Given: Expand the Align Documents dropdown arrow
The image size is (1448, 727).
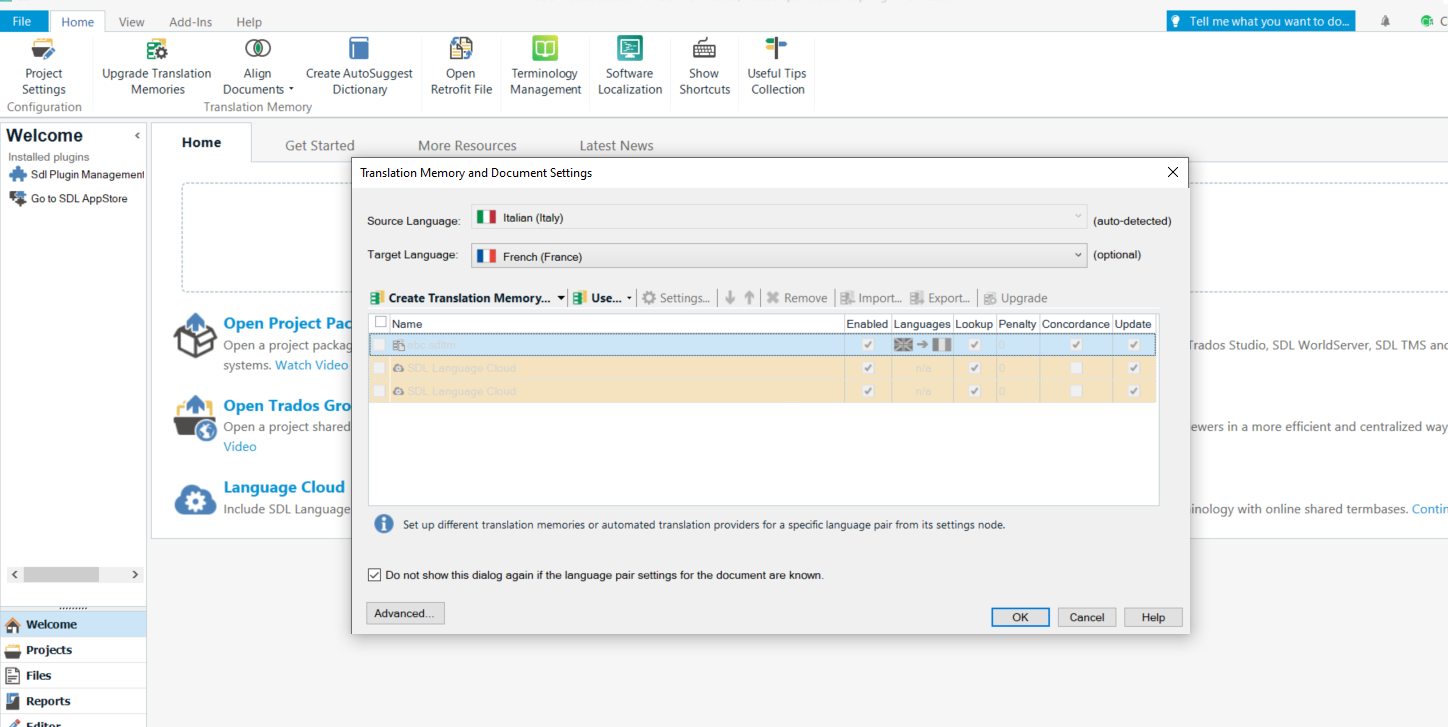Looking at the screenshot, I should (x=291, y=90).
